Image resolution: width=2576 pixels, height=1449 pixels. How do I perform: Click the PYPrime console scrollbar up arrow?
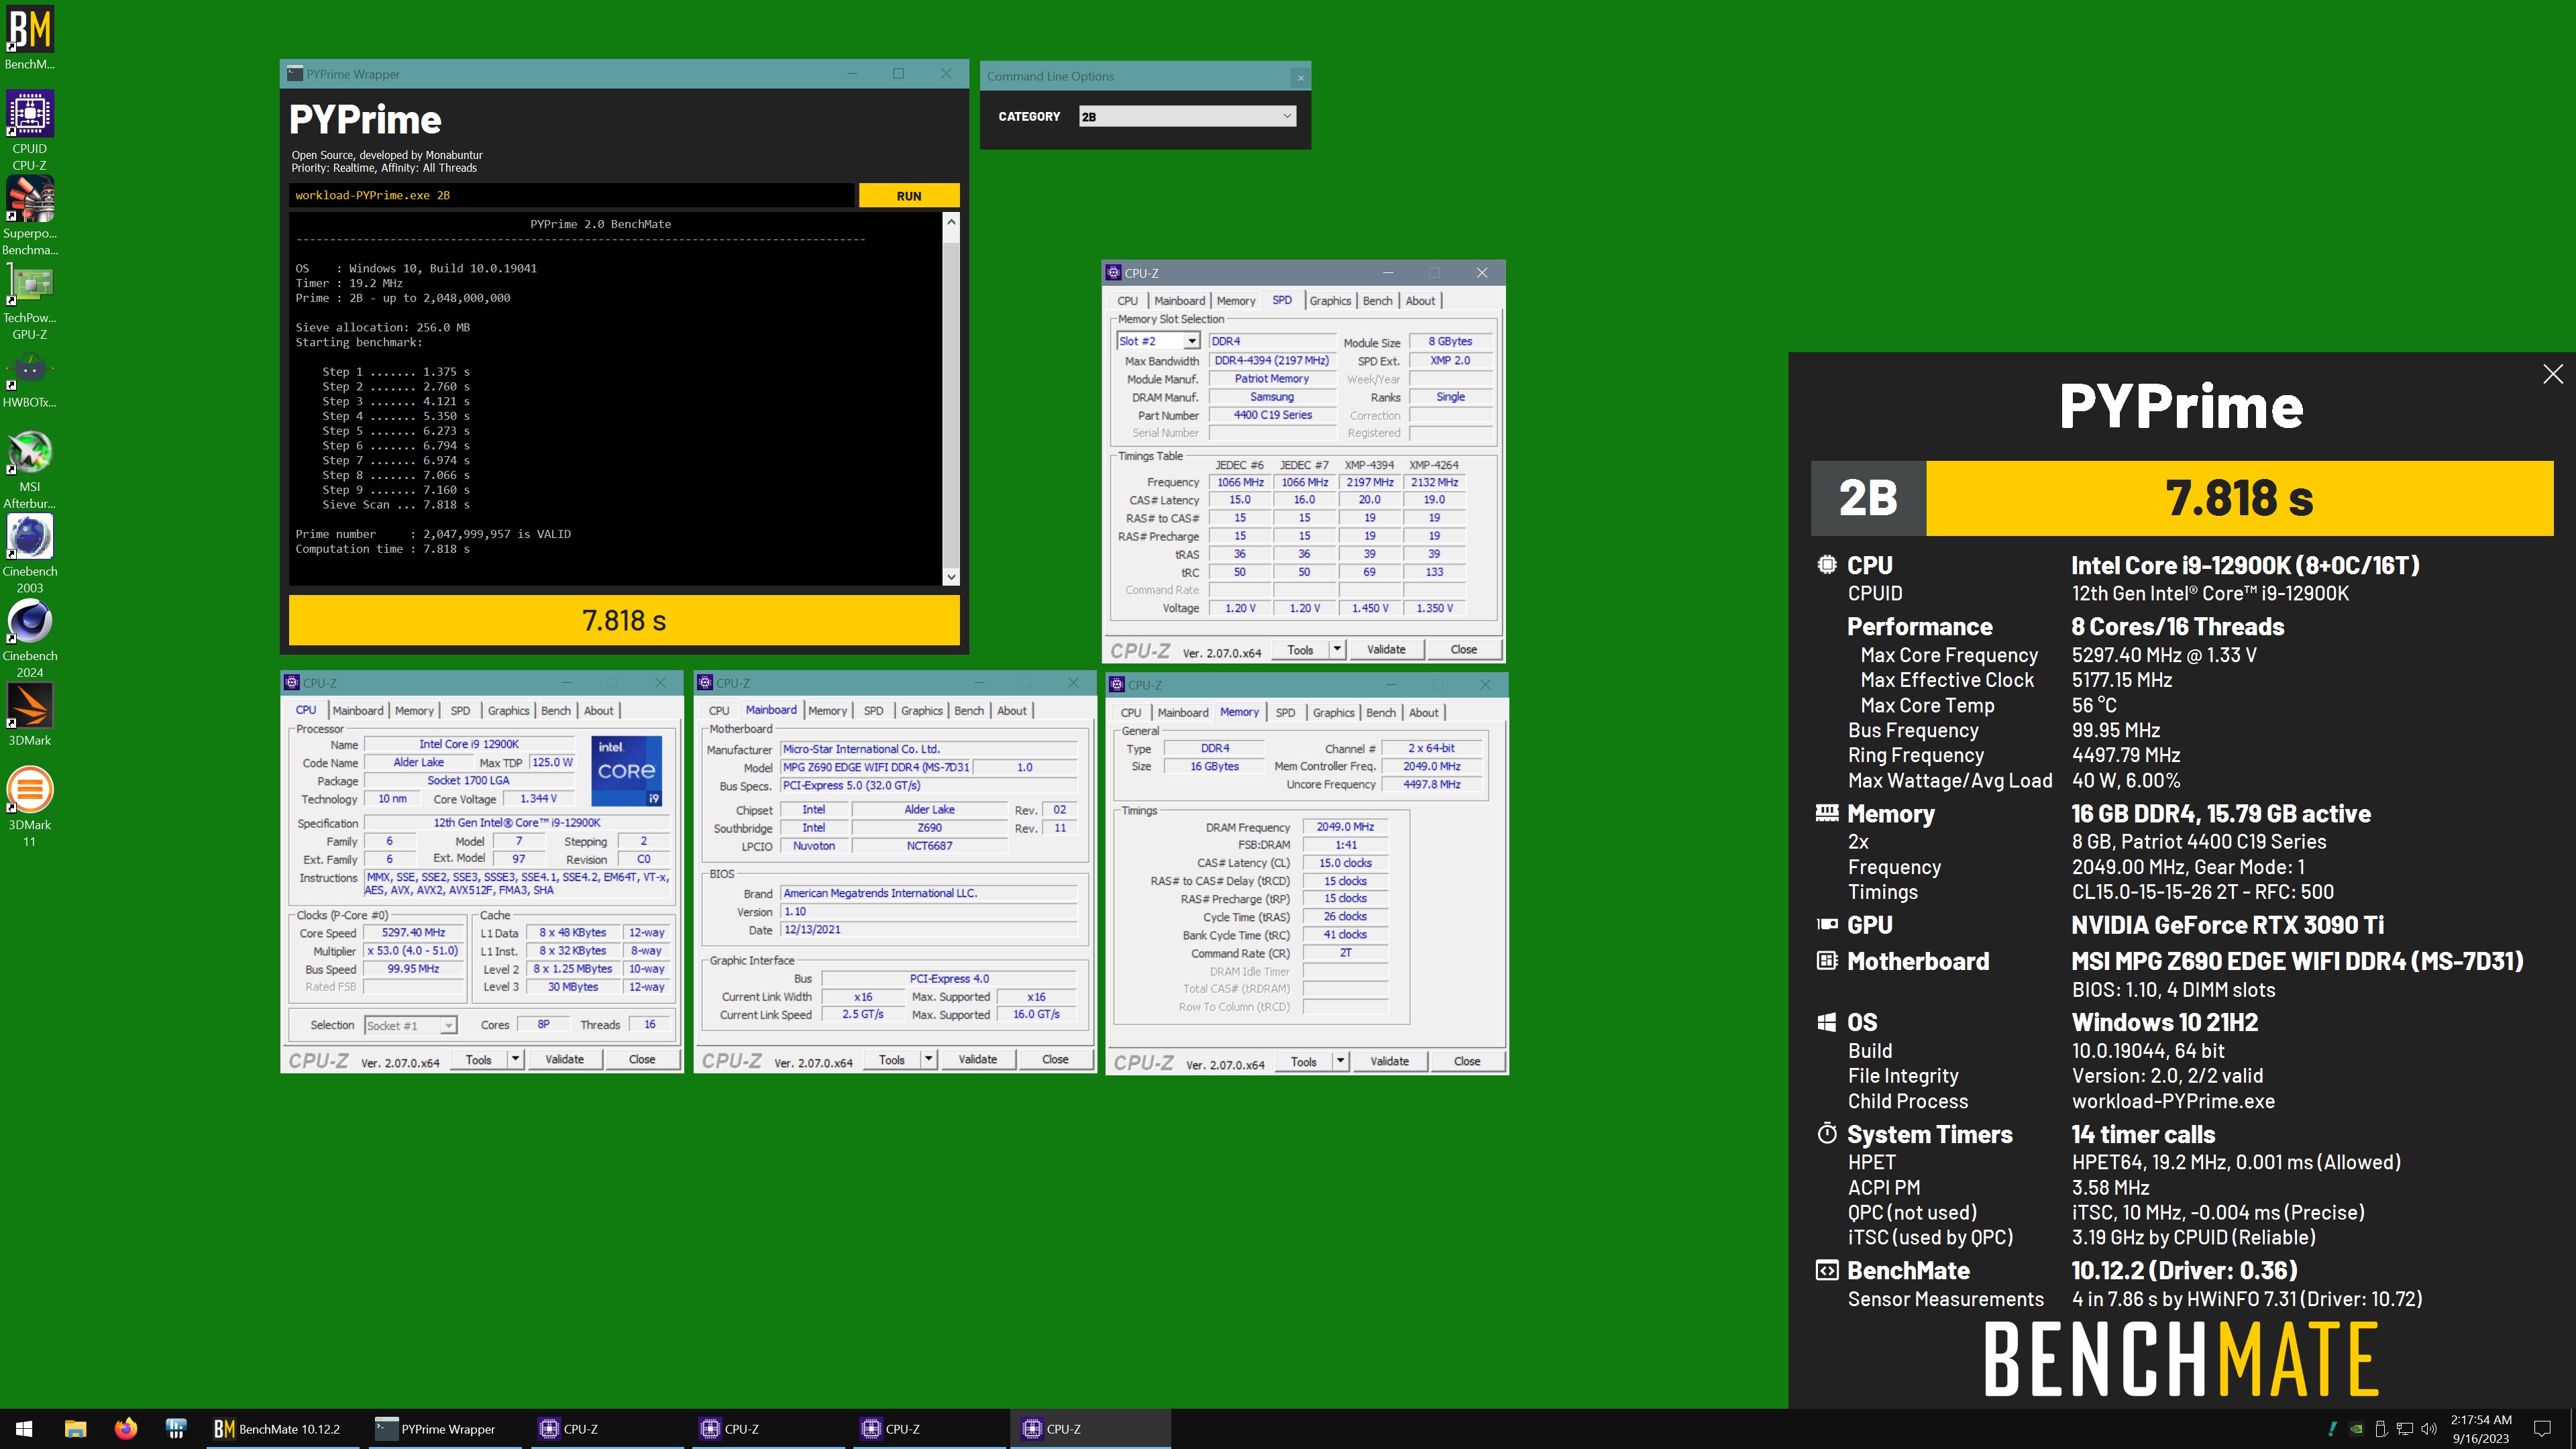pos(951,222)
